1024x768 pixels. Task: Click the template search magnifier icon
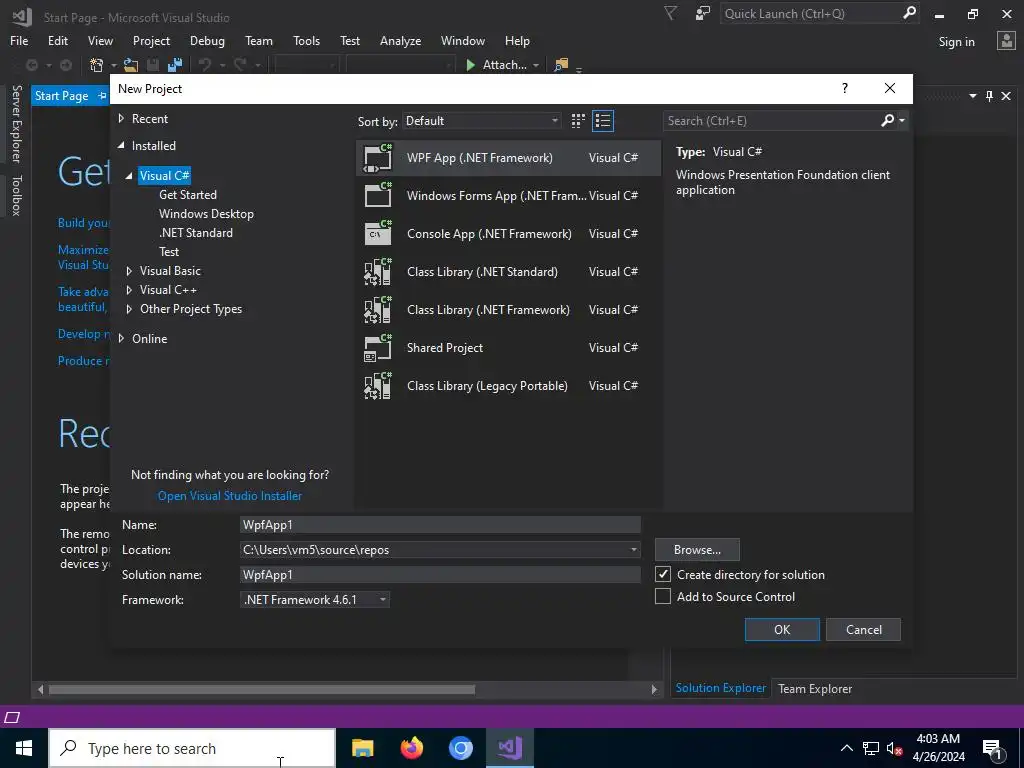tap(888, 120)
